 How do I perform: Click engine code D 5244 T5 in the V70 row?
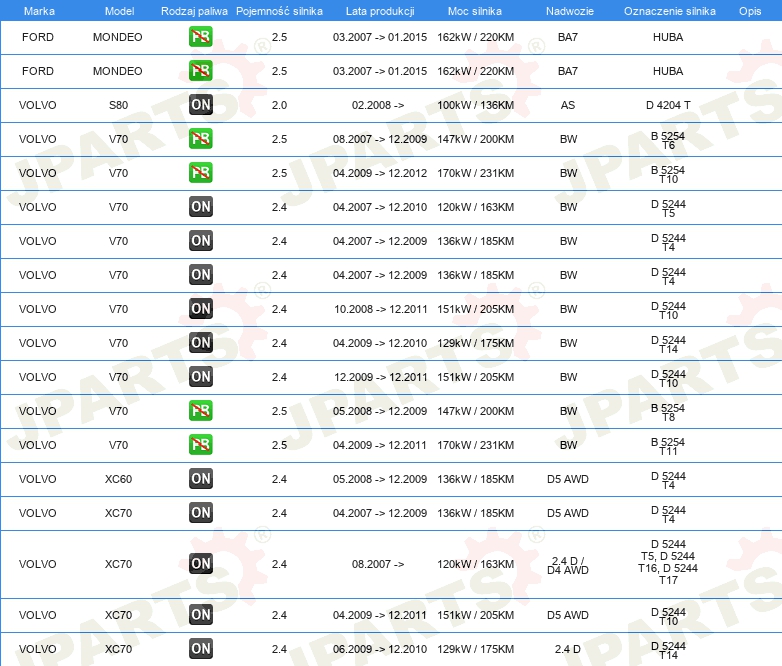pyautogui.click(x=668, y=209)
